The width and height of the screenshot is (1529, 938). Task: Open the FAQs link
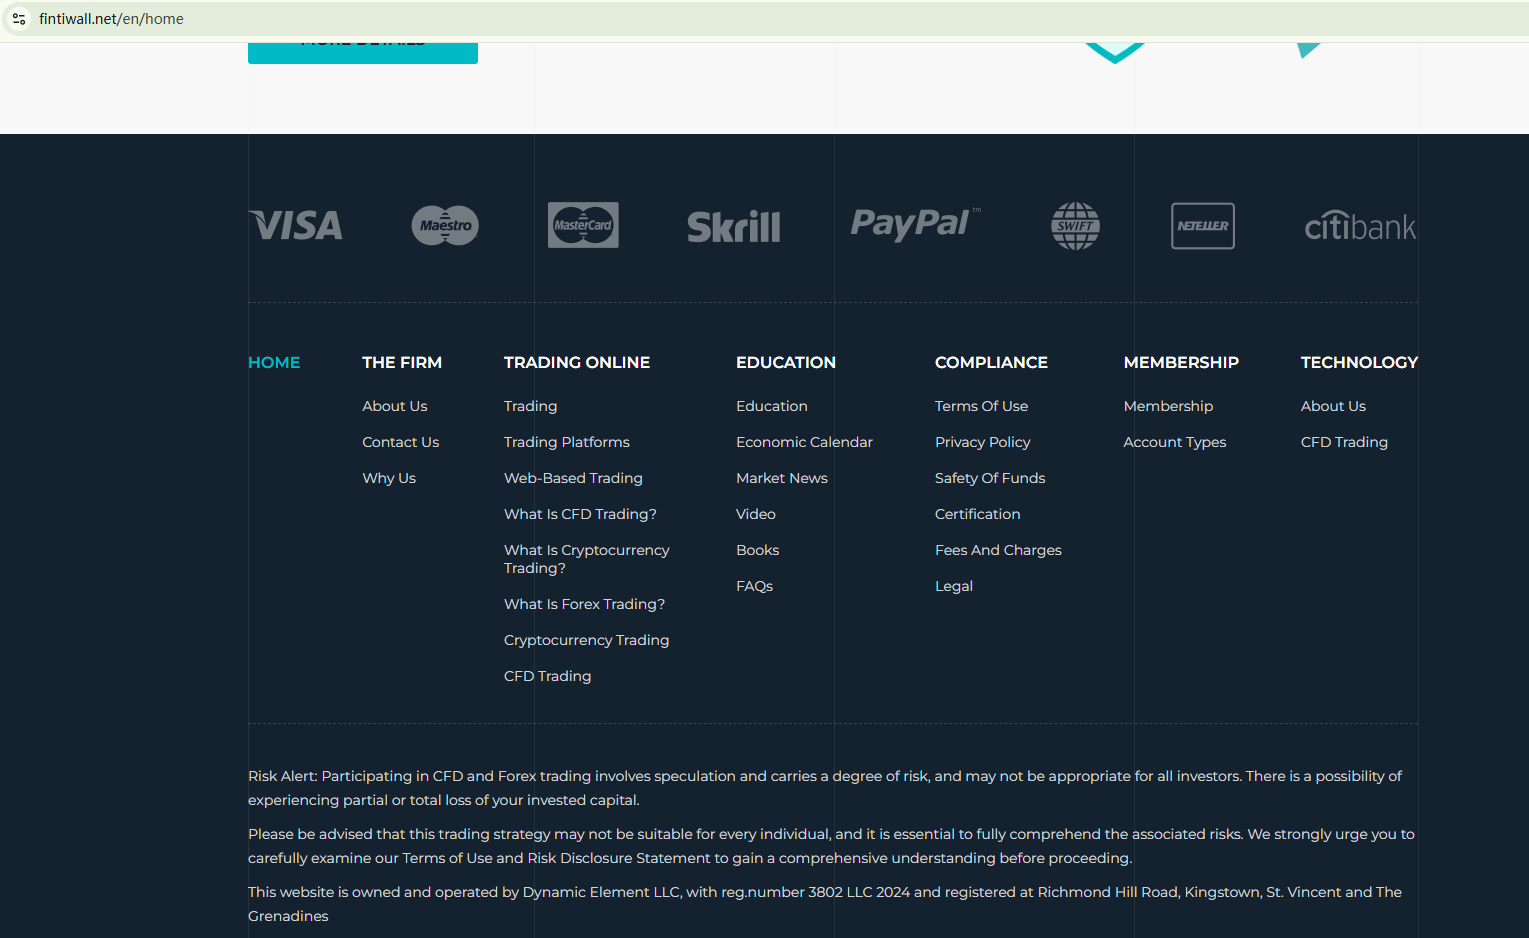click(x=755, y=586)
